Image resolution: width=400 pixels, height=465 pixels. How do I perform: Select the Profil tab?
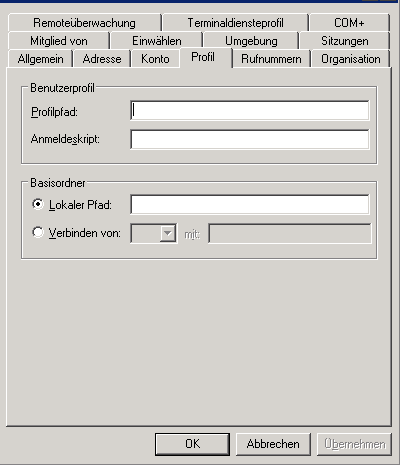[206, 58]
